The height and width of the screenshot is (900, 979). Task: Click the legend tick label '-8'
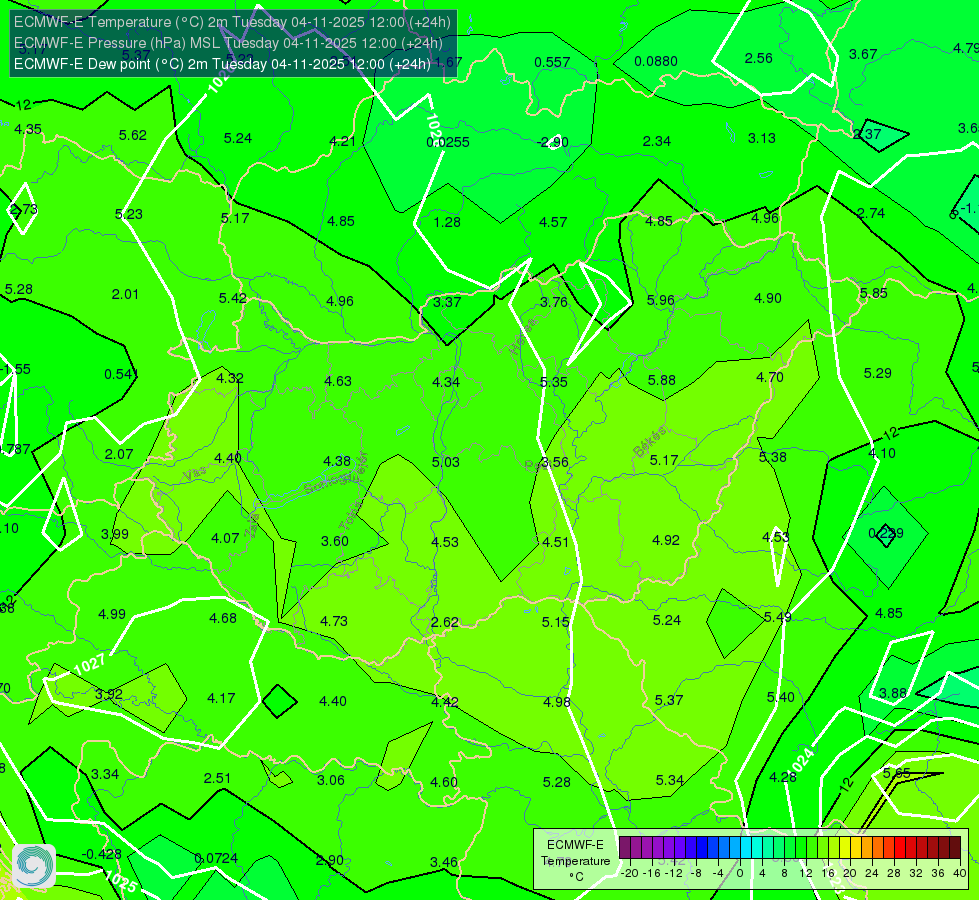696,873
